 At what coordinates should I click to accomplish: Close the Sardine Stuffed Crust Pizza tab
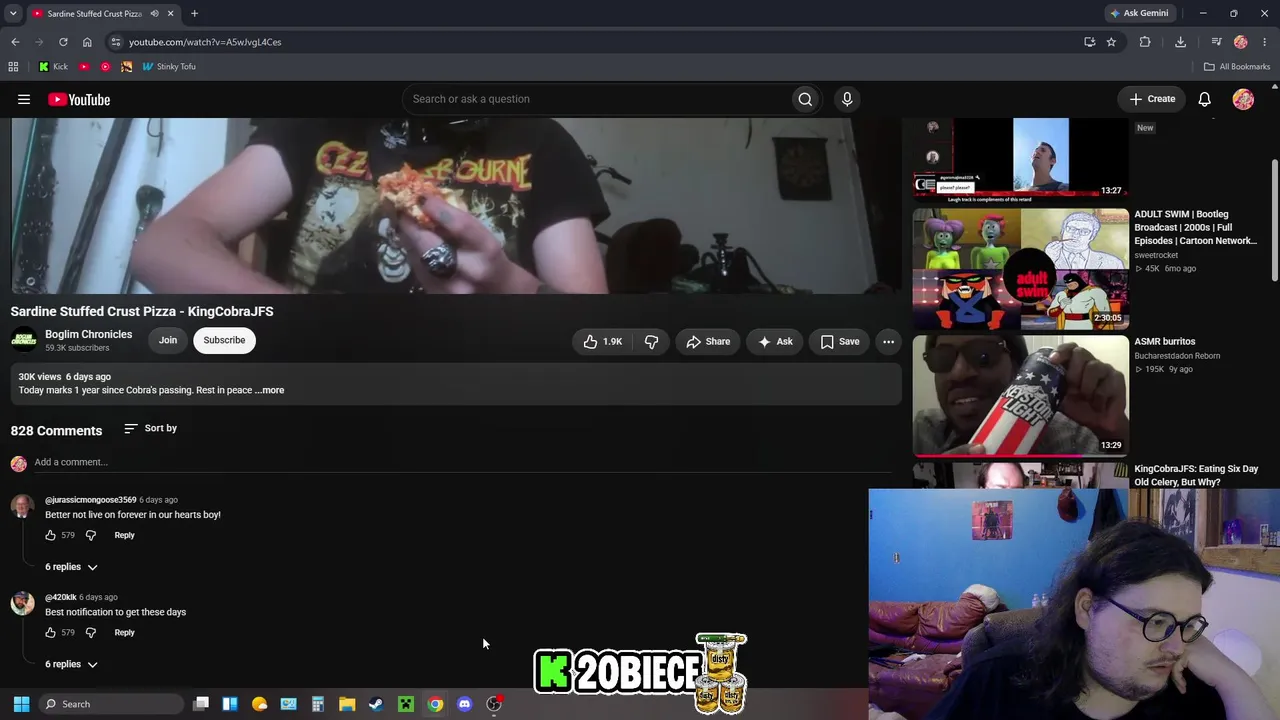170,14
